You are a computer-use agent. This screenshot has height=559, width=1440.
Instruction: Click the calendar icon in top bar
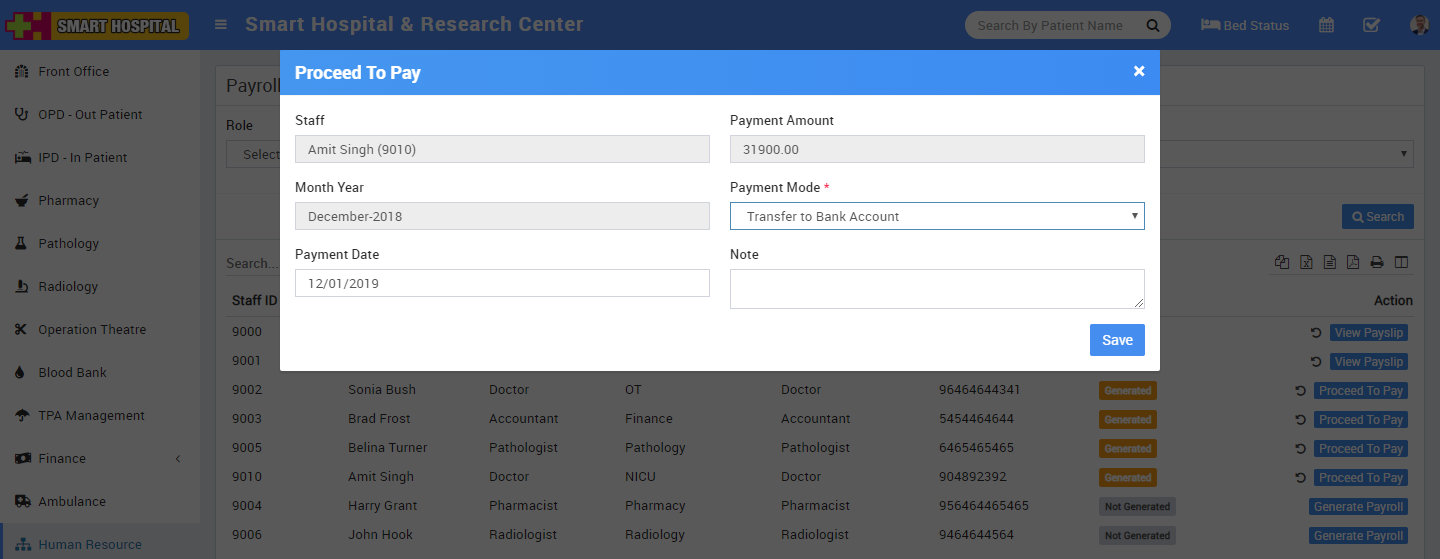[1326, 25]
